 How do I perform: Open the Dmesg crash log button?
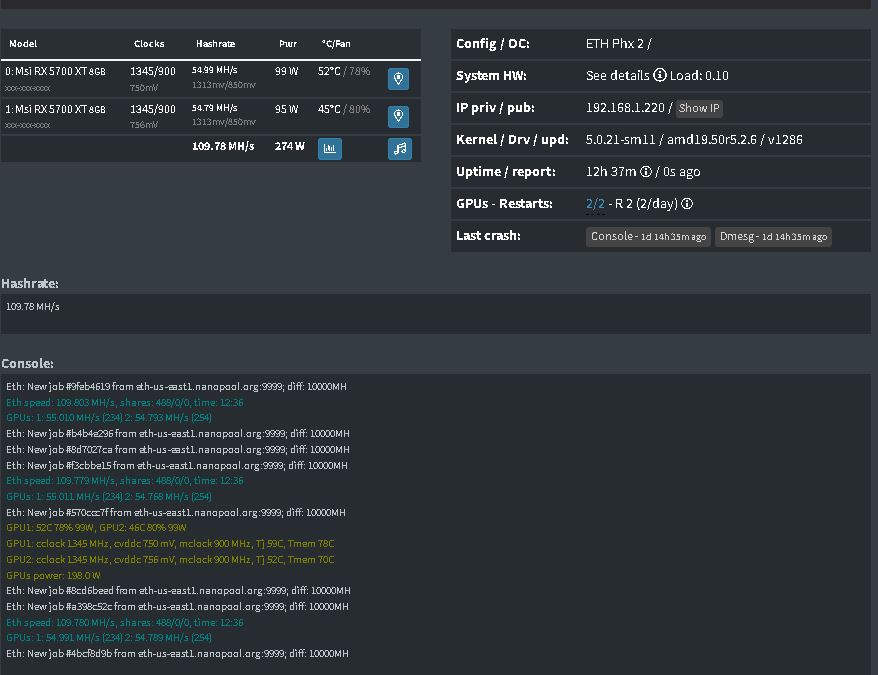click(x=773, y=236)
